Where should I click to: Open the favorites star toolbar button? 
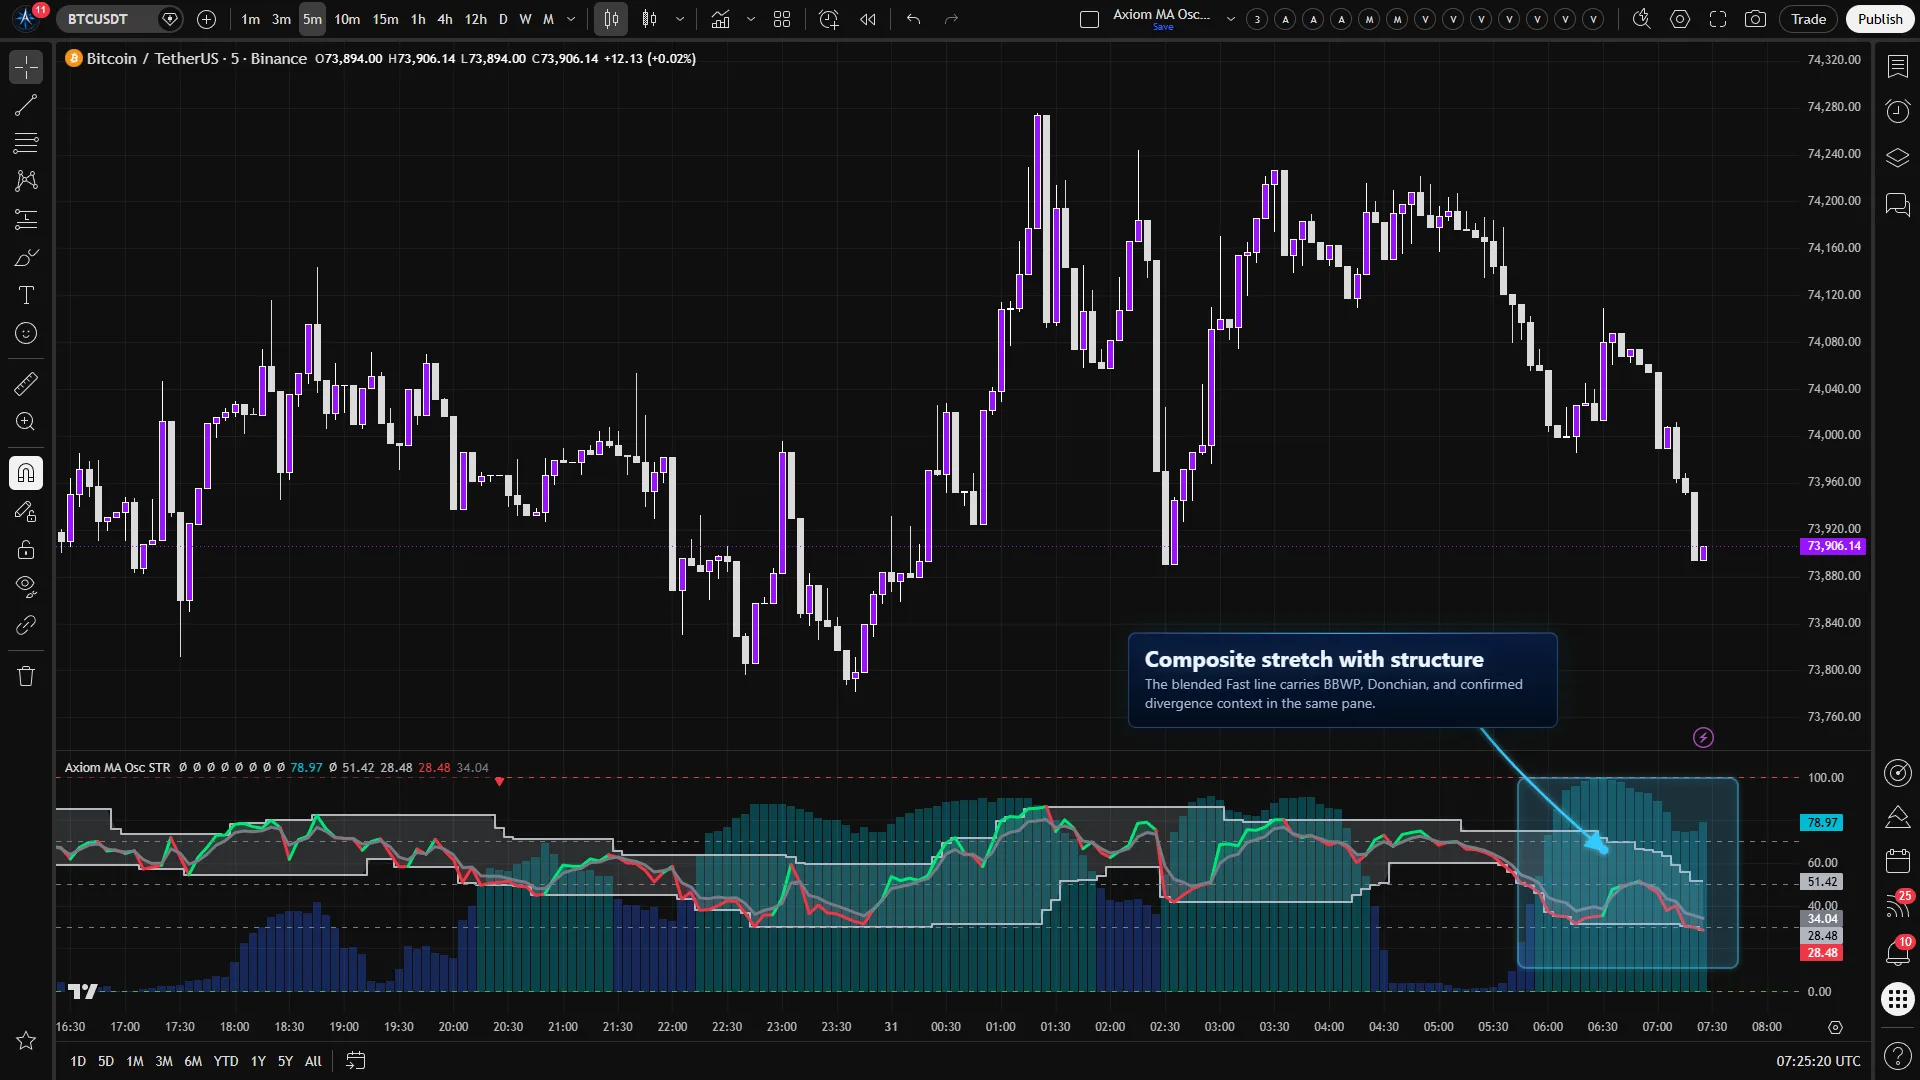(26, 1041)
